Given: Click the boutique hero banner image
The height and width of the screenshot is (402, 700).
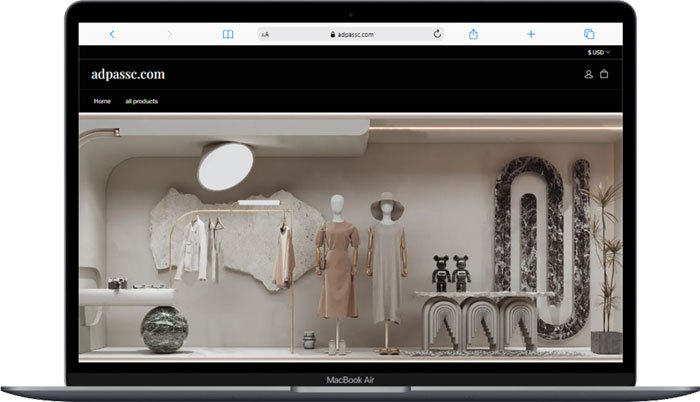Looking at the screenshot, I should click(x=350, y=237).
